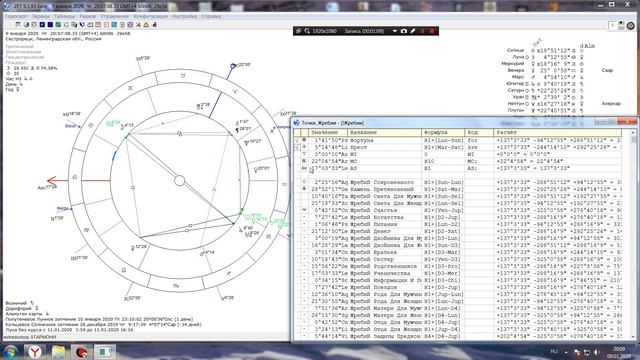The image size is (640, 360).
Task: Stop the recording with the red square button
Action: [x=431, y=31]
